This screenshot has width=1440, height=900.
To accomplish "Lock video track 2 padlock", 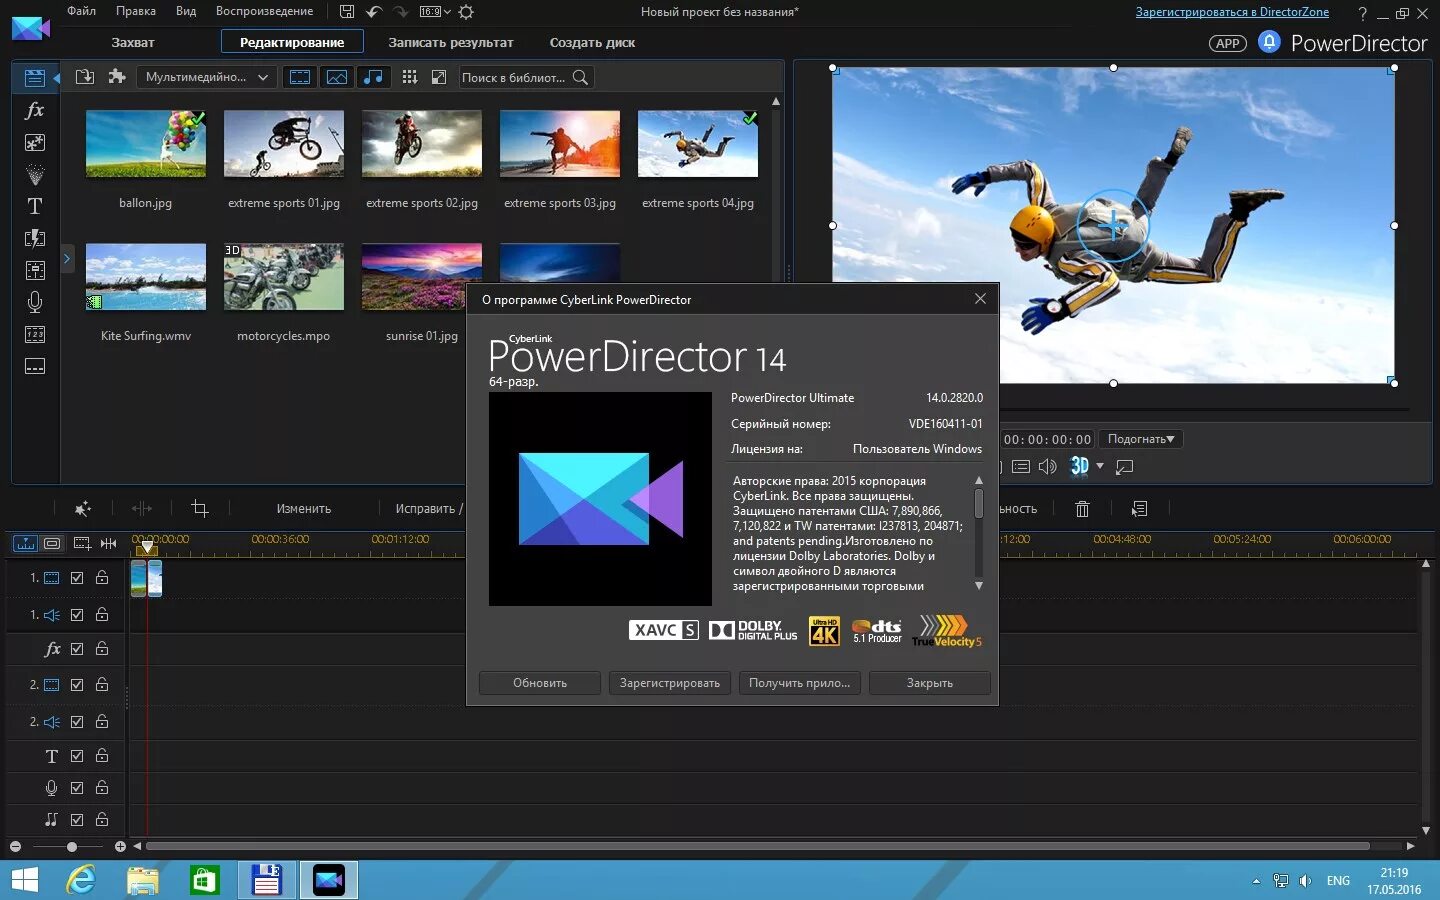I will pyautogui.click(x=102, y=684).
